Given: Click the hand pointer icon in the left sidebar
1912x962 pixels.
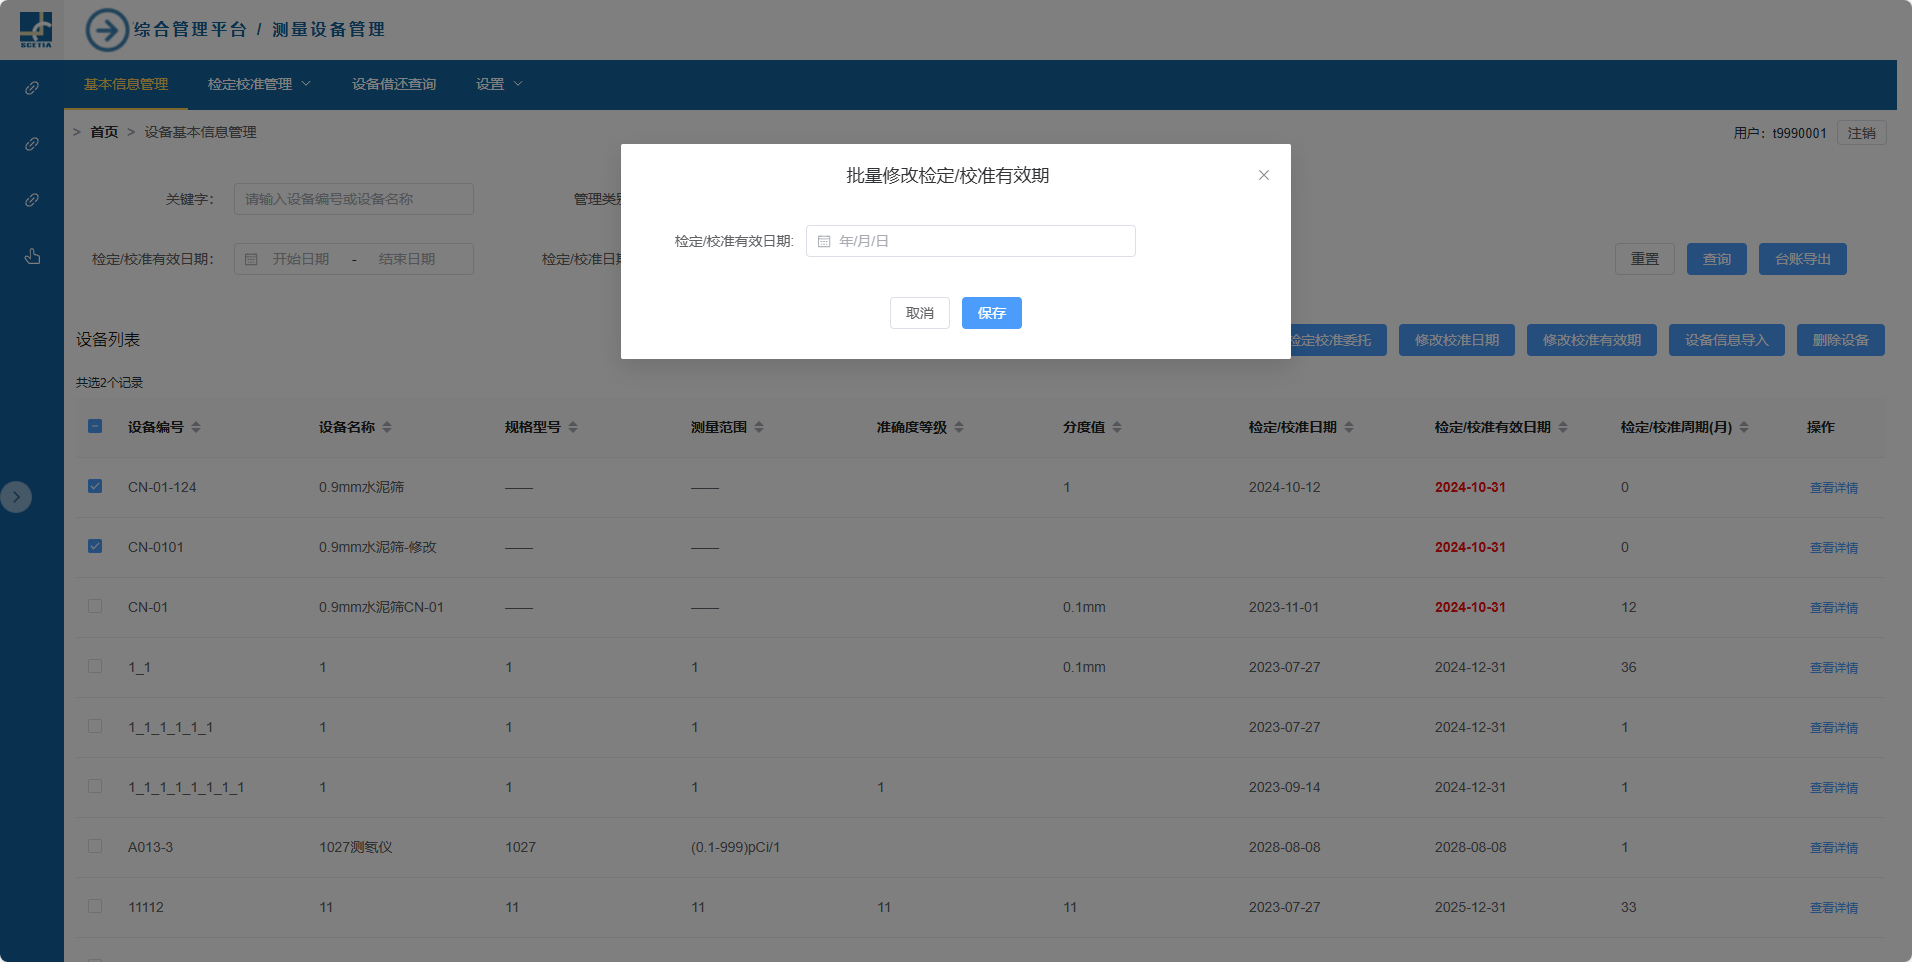Looking at the screenshot, I should [32, 257].
